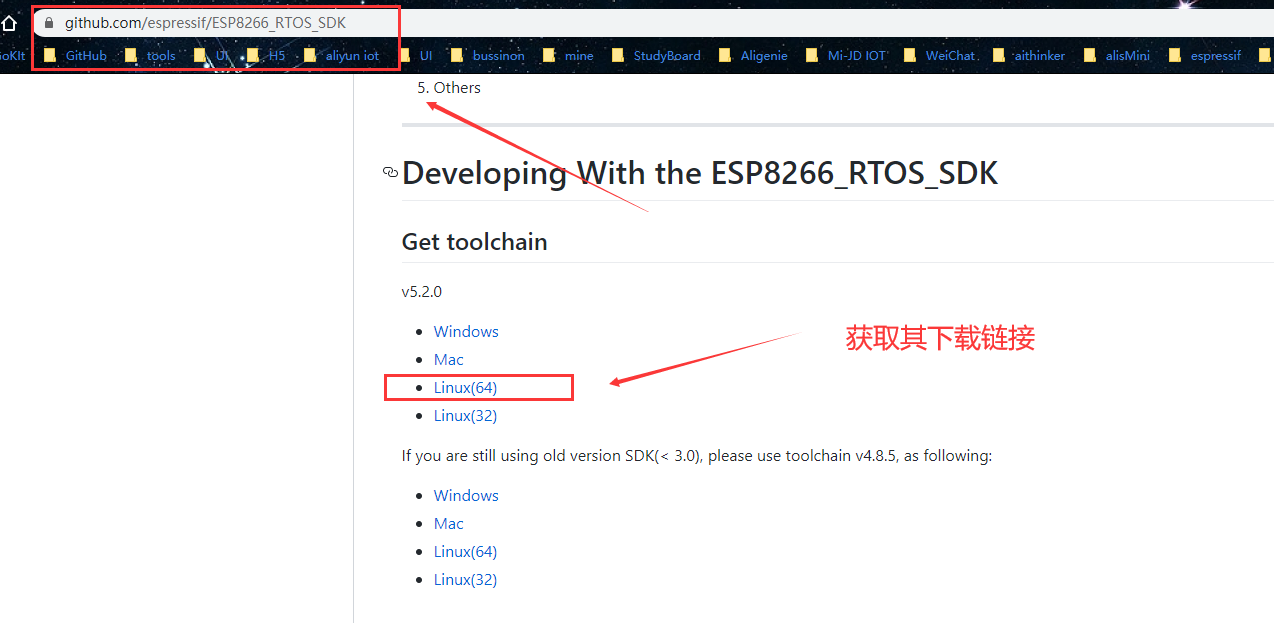This screenshot has height=623, width=1274.
Task: Open the Aligenie bookmark folder
Action: point(753,56)
